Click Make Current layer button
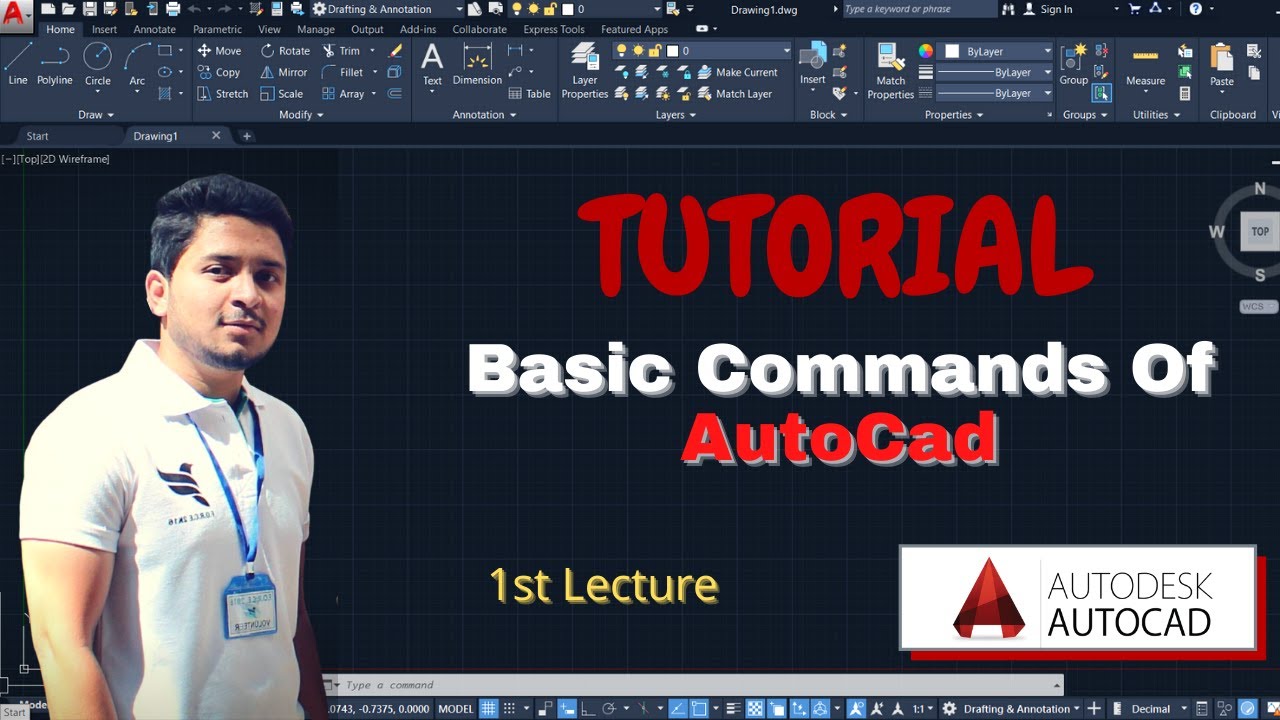 (737, 72)
